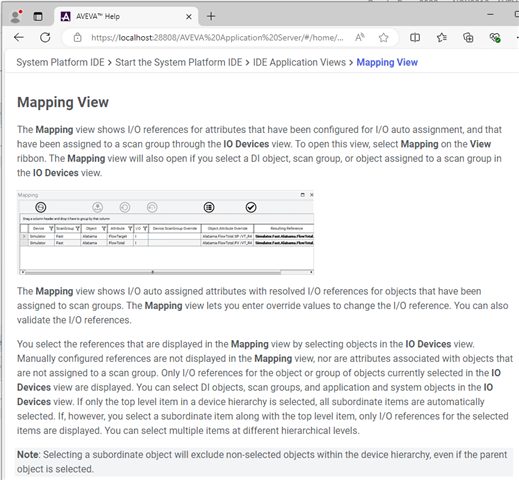Select the AVEVA Help browser tab
Viewport: 519px width, 480px height.
(126, 16)
